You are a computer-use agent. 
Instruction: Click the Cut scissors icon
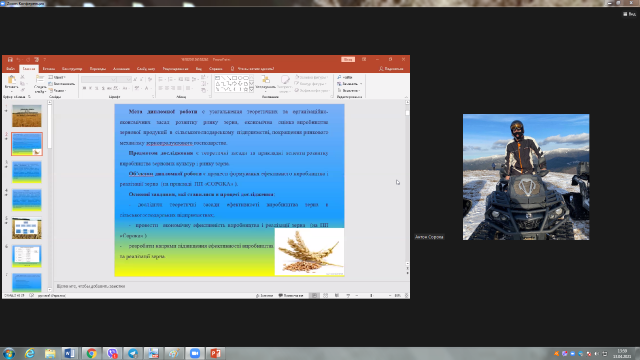[x=22, y=77]
